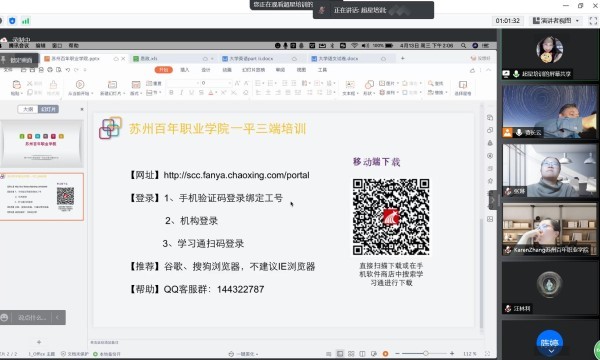This screenshot has height=360, width=600.
Task: Click the Paste icon in the ribbon
Action: [x=16, y=85]
